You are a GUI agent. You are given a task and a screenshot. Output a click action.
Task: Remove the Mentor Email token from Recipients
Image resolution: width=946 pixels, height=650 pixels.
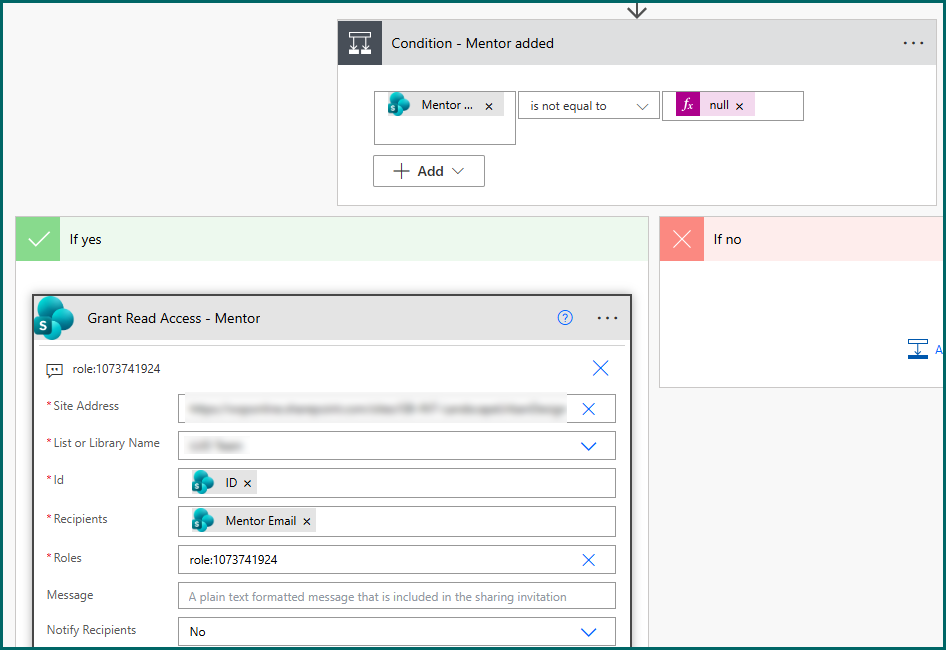306,521
